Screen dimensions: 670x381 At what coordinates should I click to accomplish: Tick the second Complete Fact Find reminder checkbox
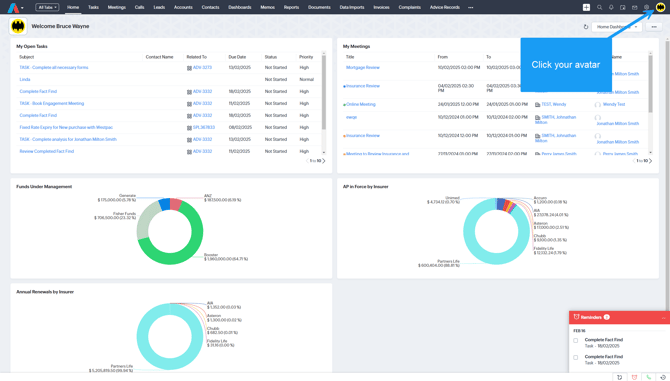coord(576,358)
